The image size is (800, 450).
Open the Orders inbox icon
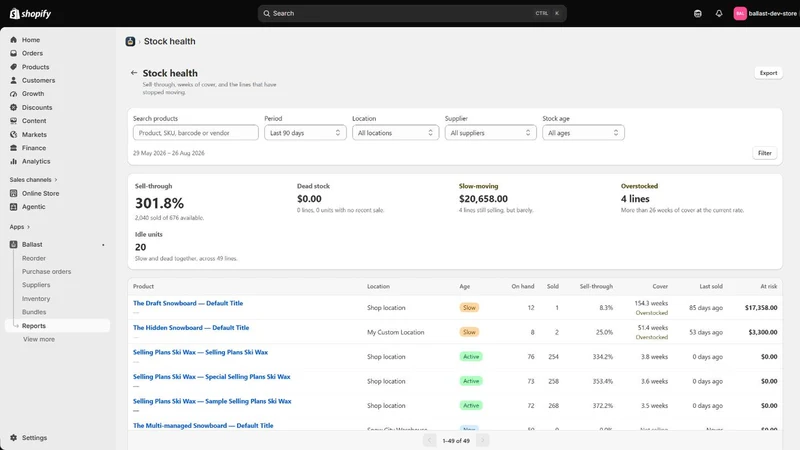[13, 53]
